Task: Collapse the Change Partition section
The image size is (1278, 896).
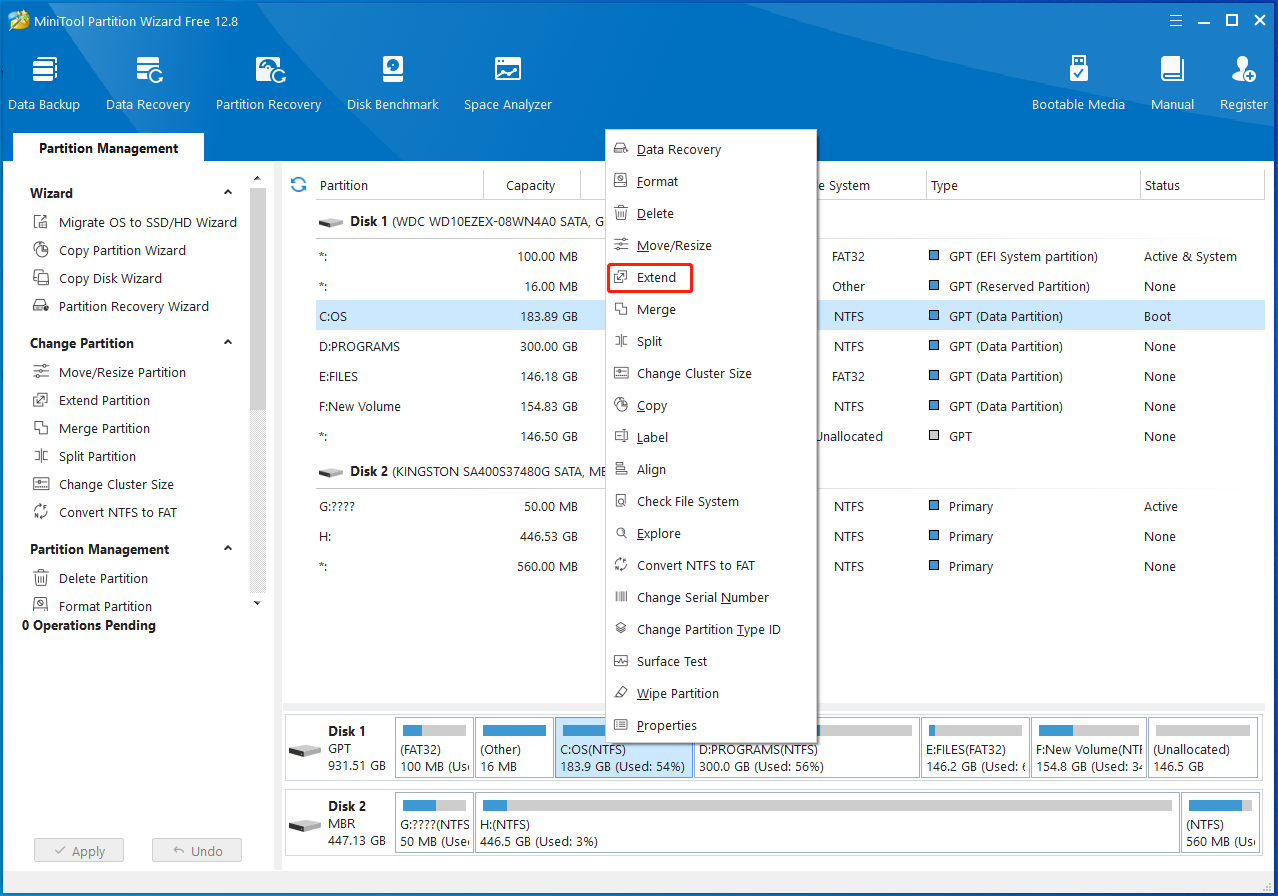Action: tap(228, 343)
